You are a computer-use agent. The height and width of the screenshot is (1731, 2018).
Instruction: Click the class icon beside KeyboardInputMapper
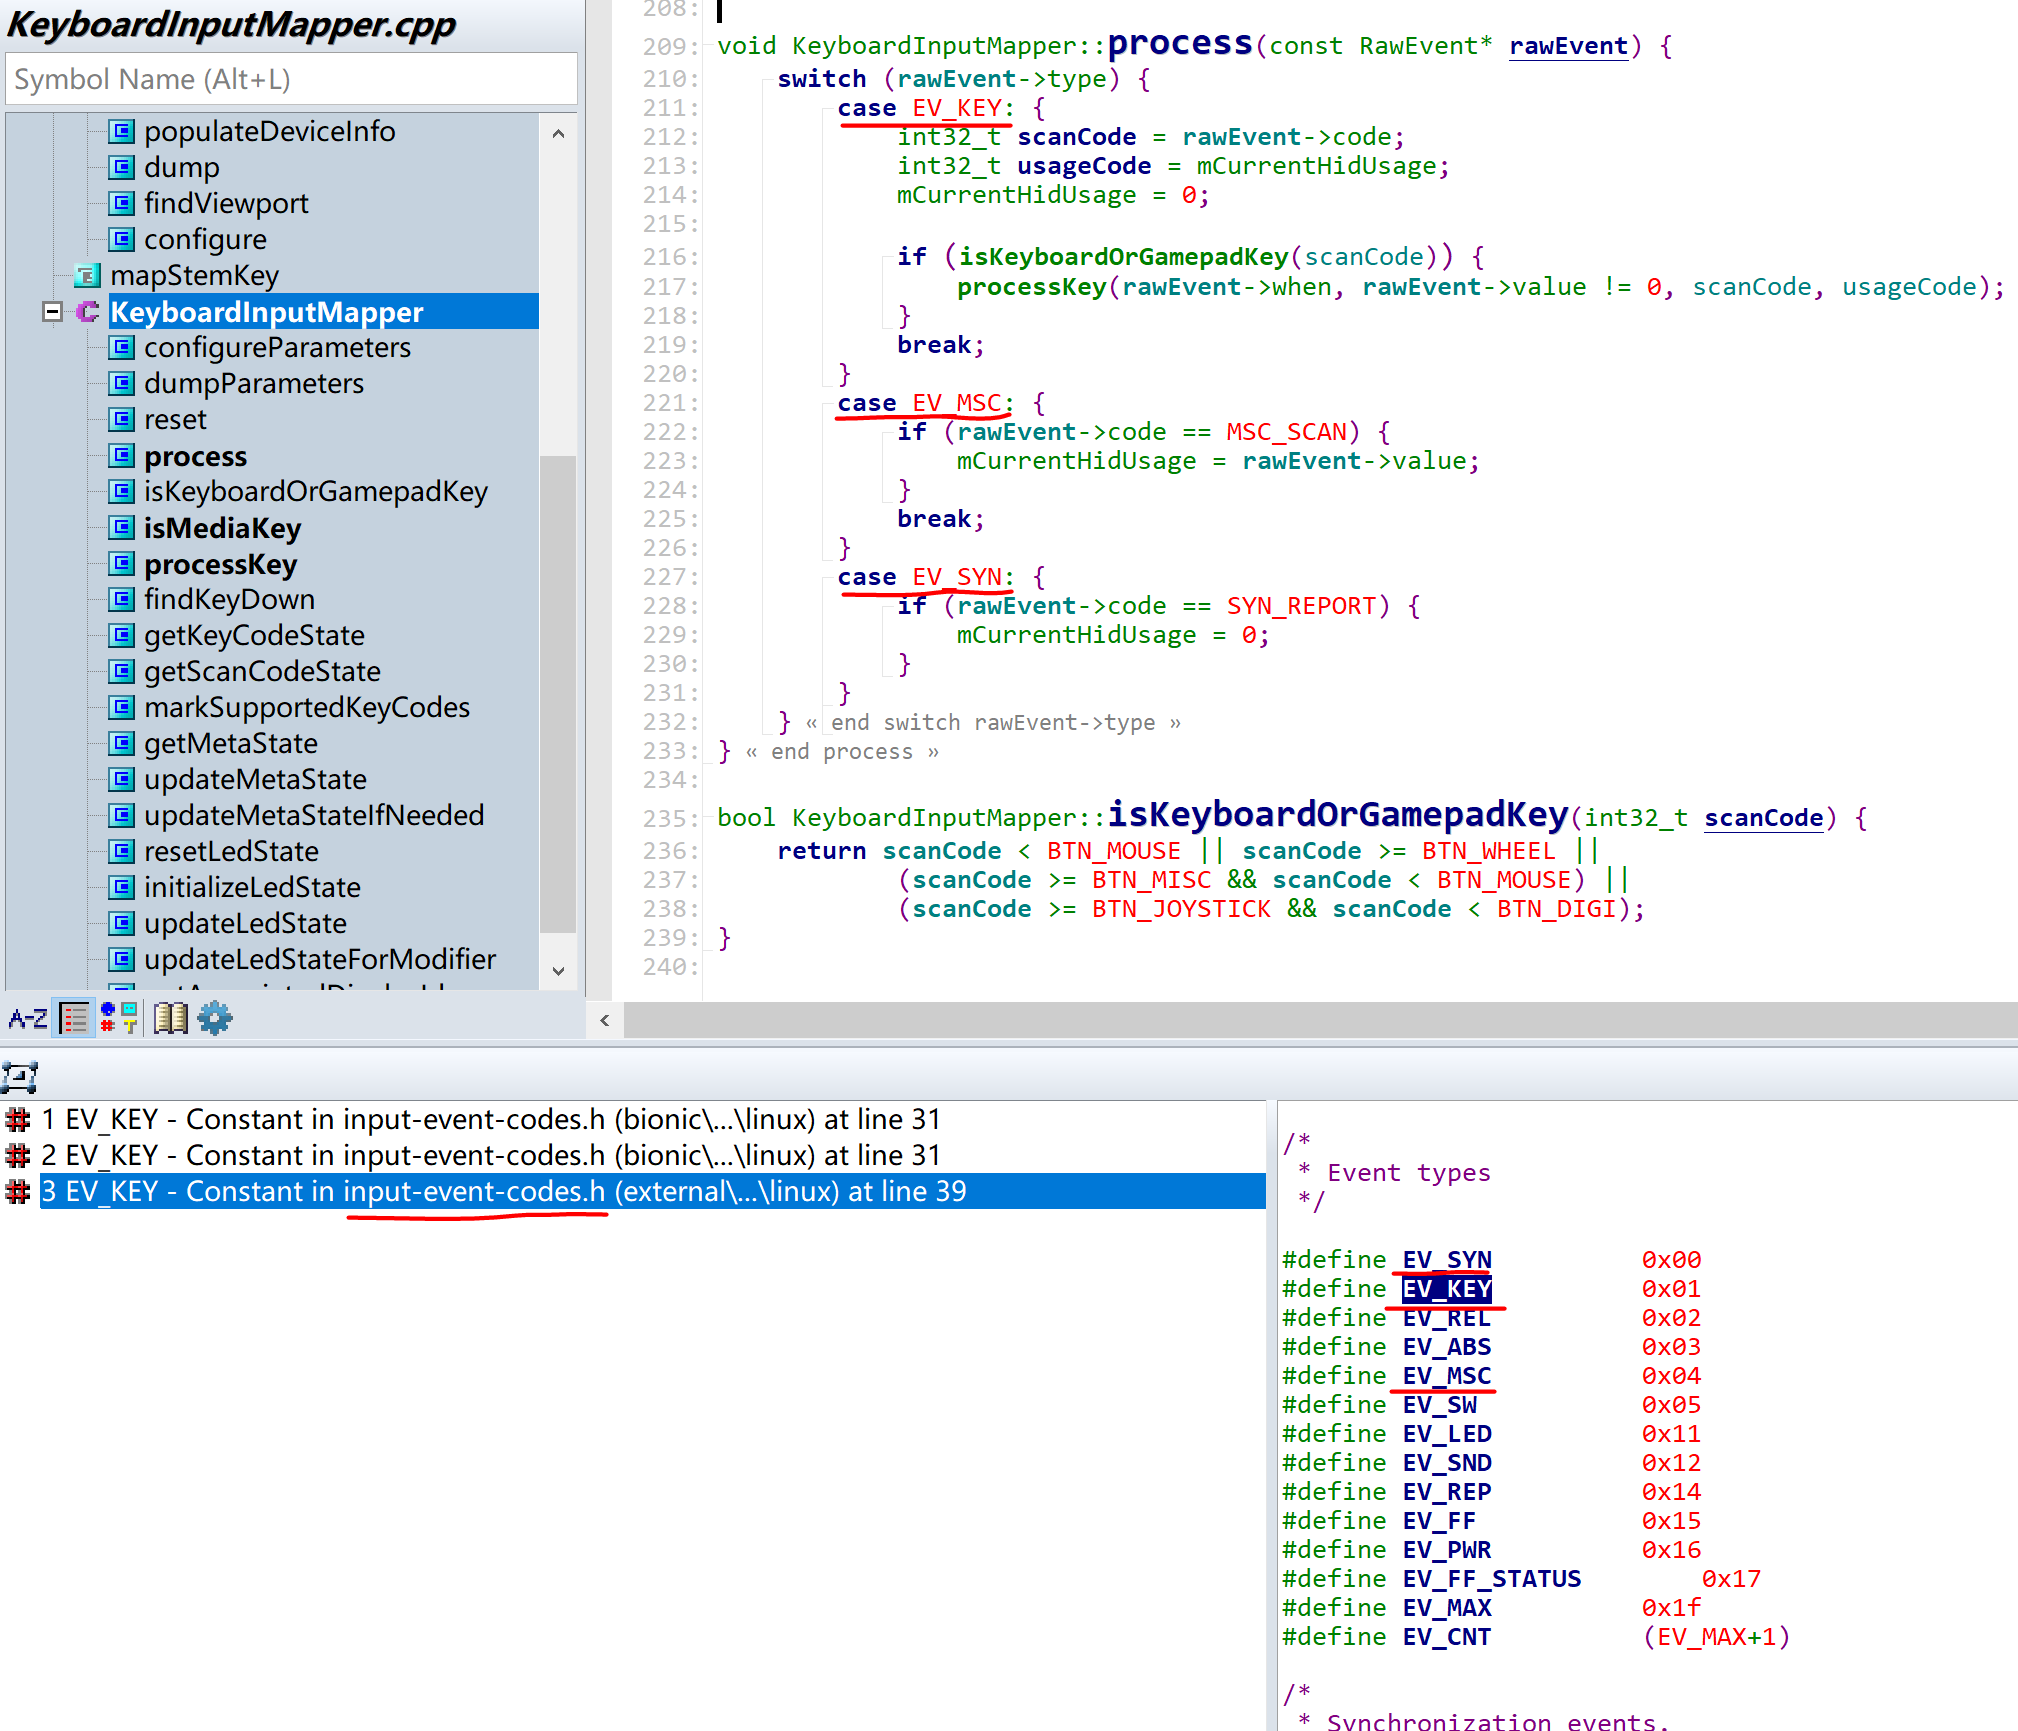pyautogui.click(x=88, y=312)
